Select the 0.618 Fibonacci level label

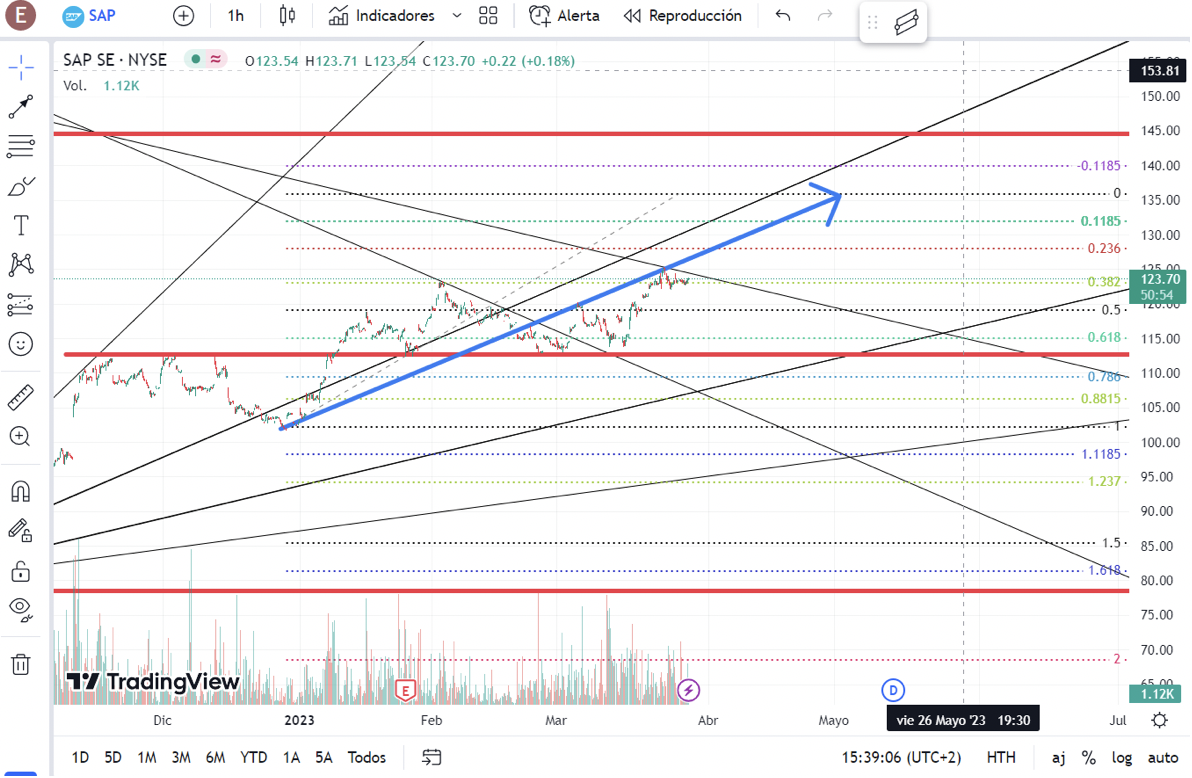click(x=1103, y=337)
